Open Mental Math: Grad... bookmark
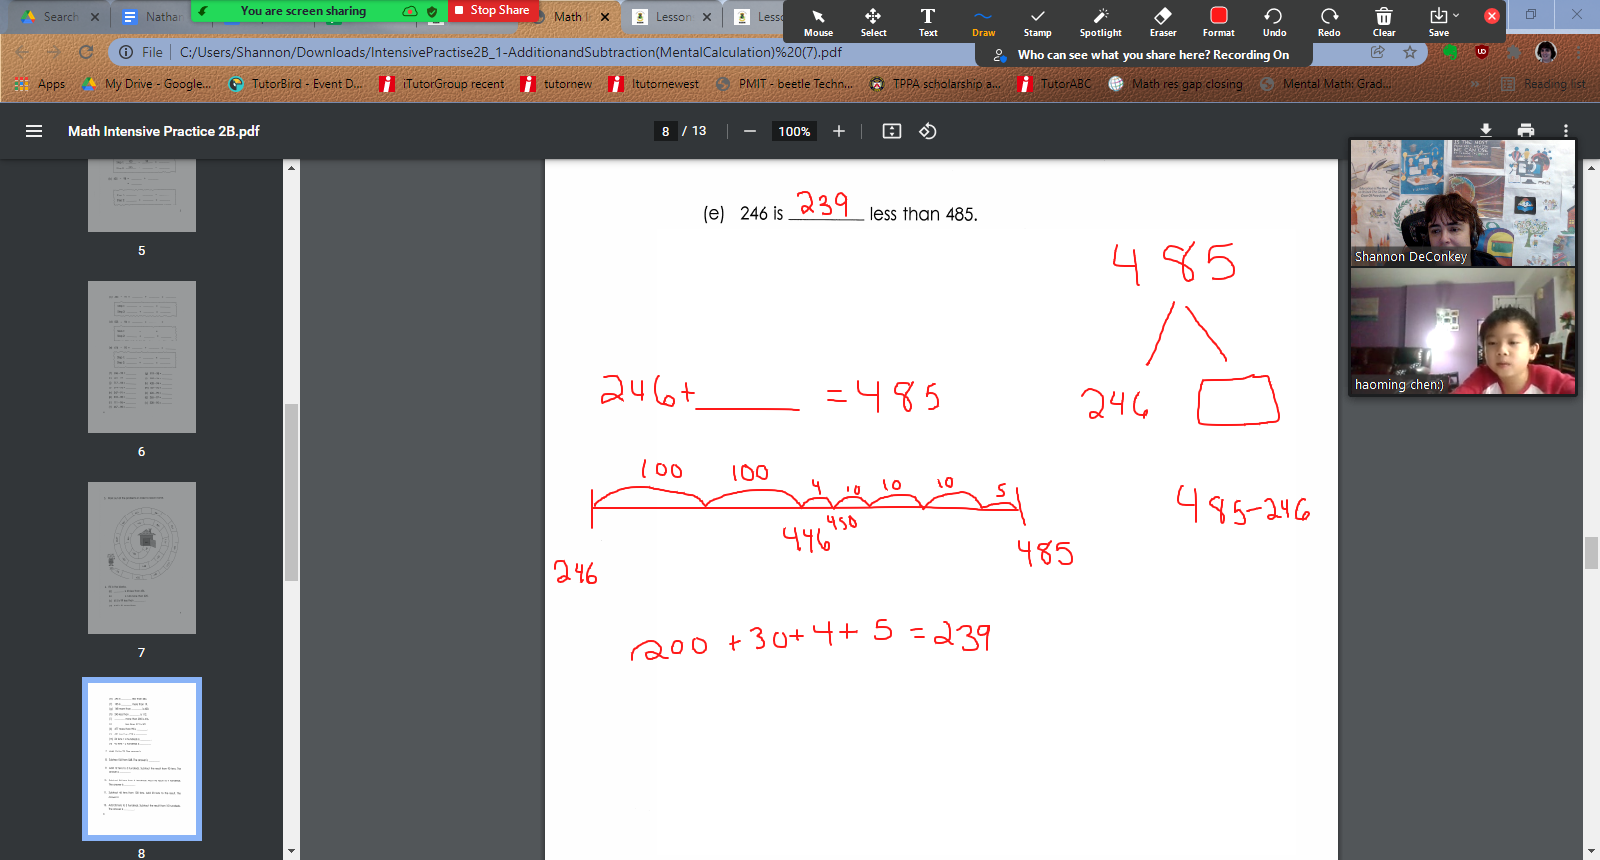Screen dimensions: 1600x860 pyautogui.click(x=1325, y=84)
